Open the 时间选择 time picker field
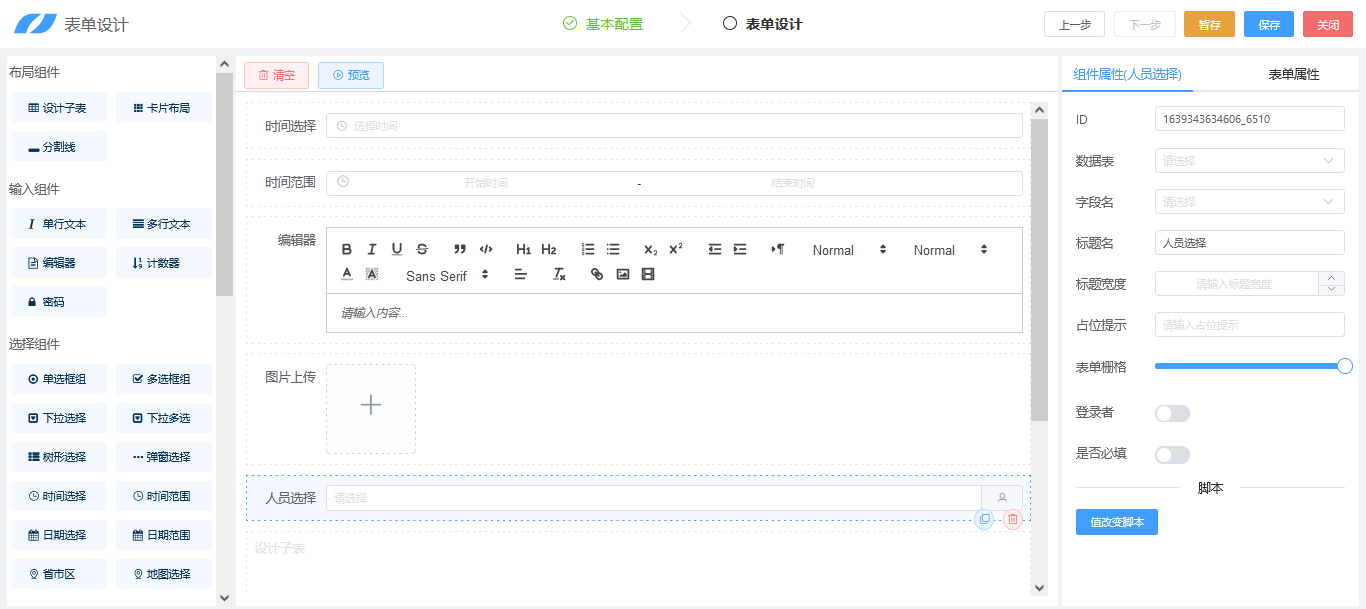Viewport: 1366px width, 609px height. pyautogui.click(x=674, y=126)
